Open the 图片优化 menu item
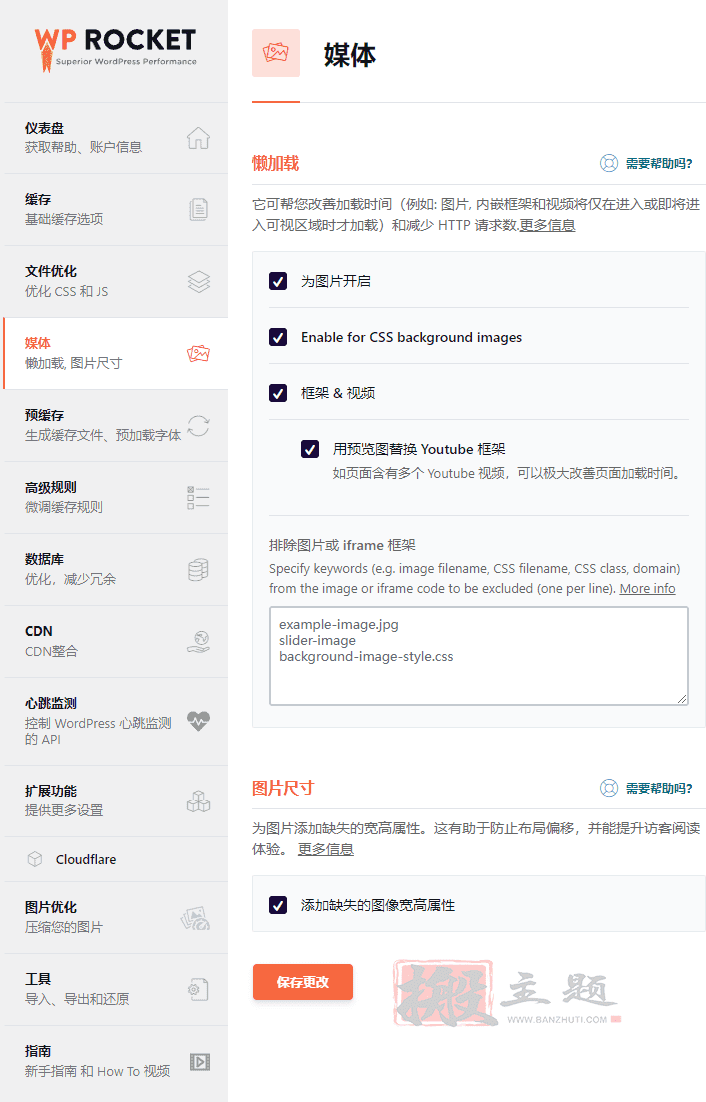This screenshot has height=1102, width=706. 116,918
